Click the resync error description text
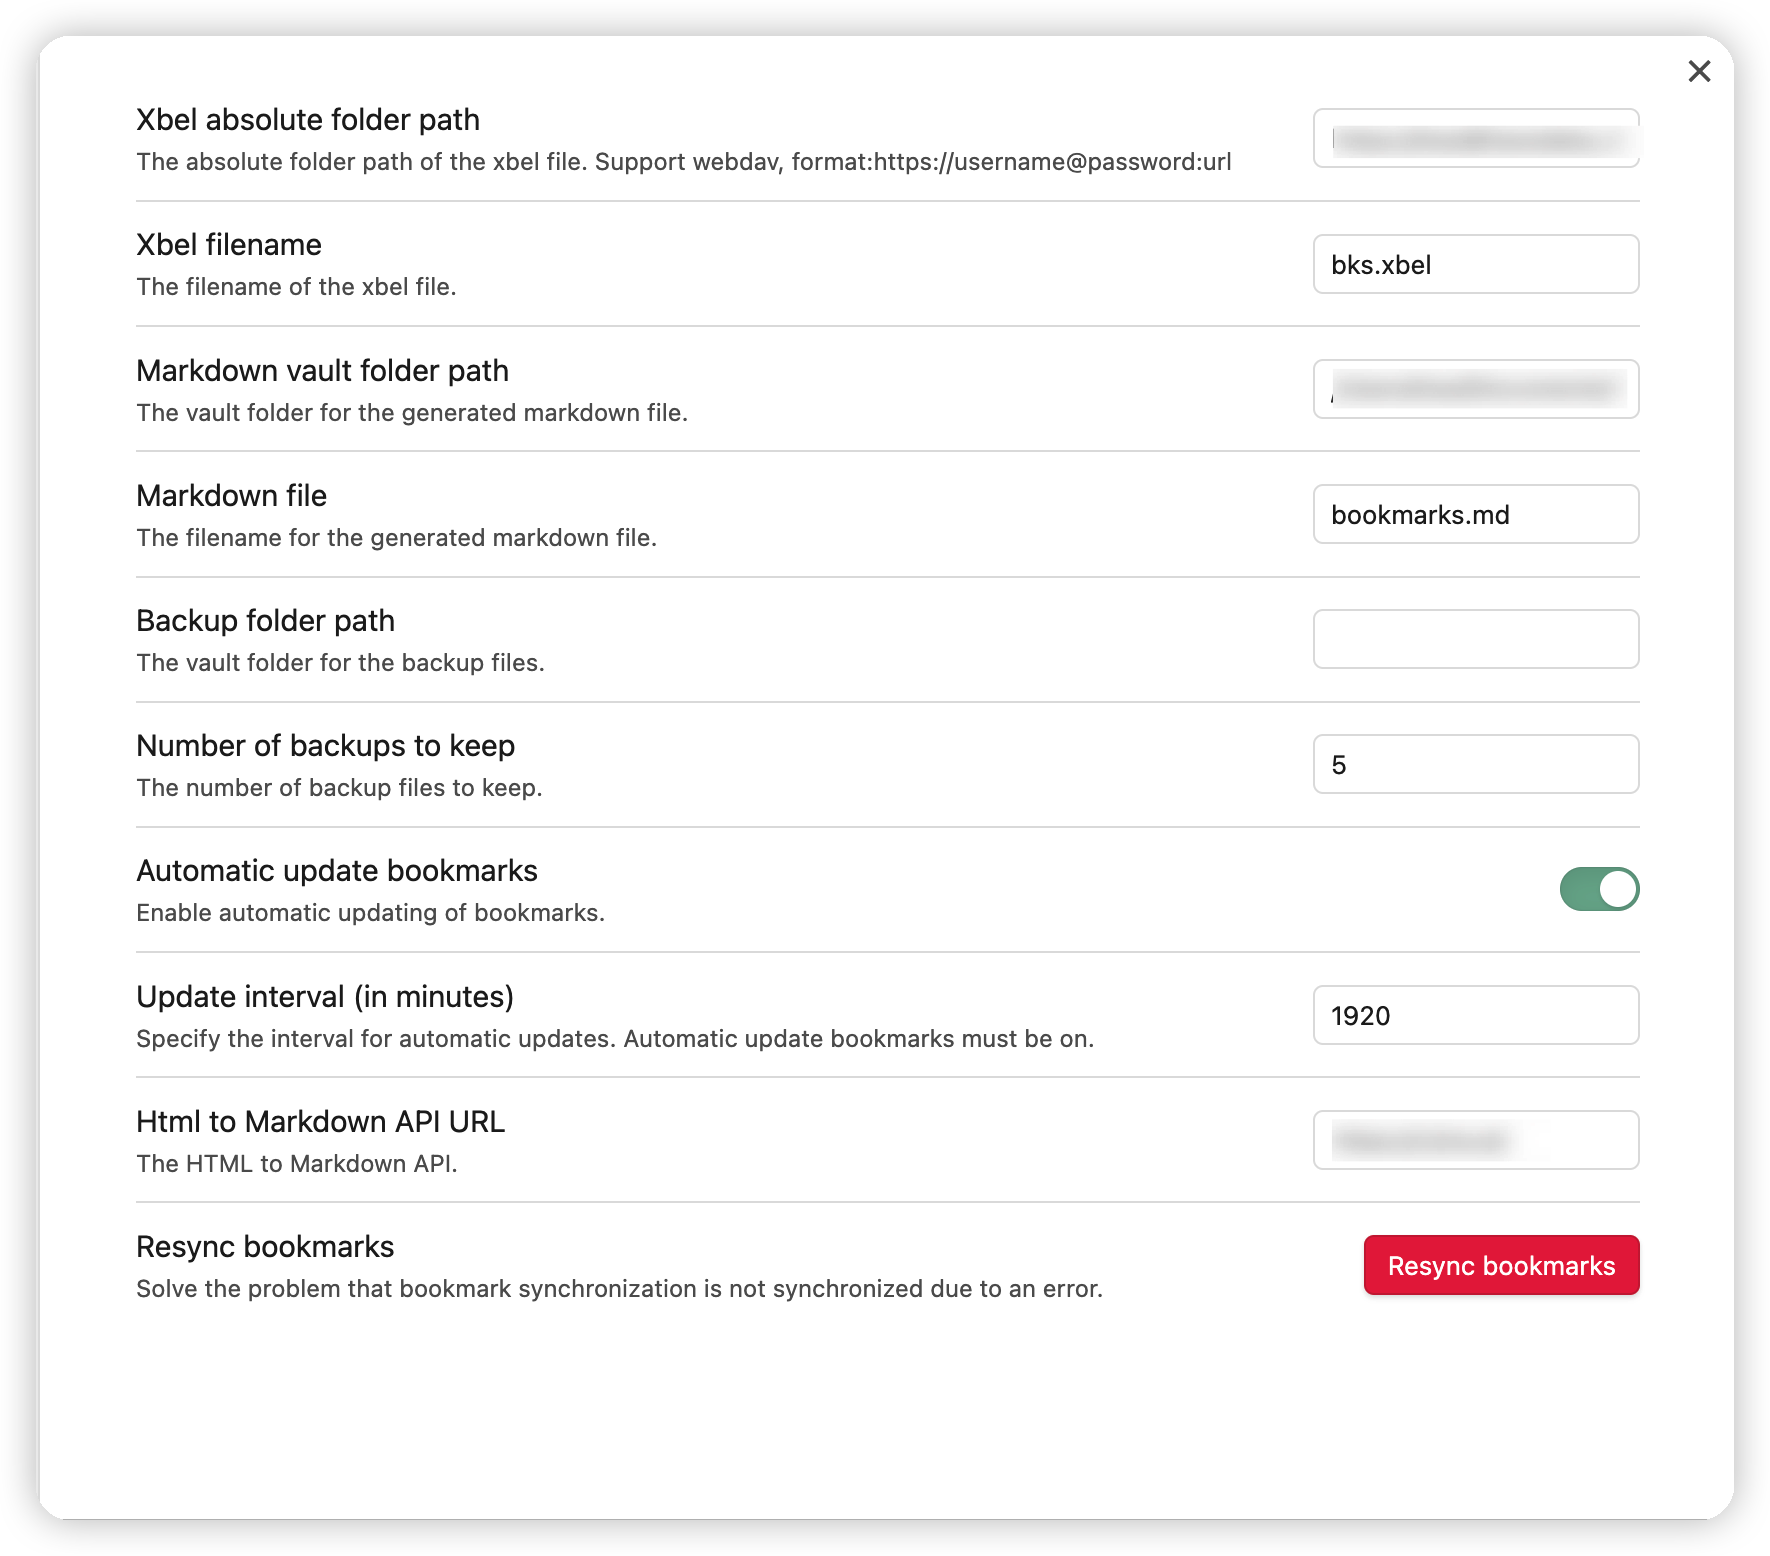 (620, 1289)
